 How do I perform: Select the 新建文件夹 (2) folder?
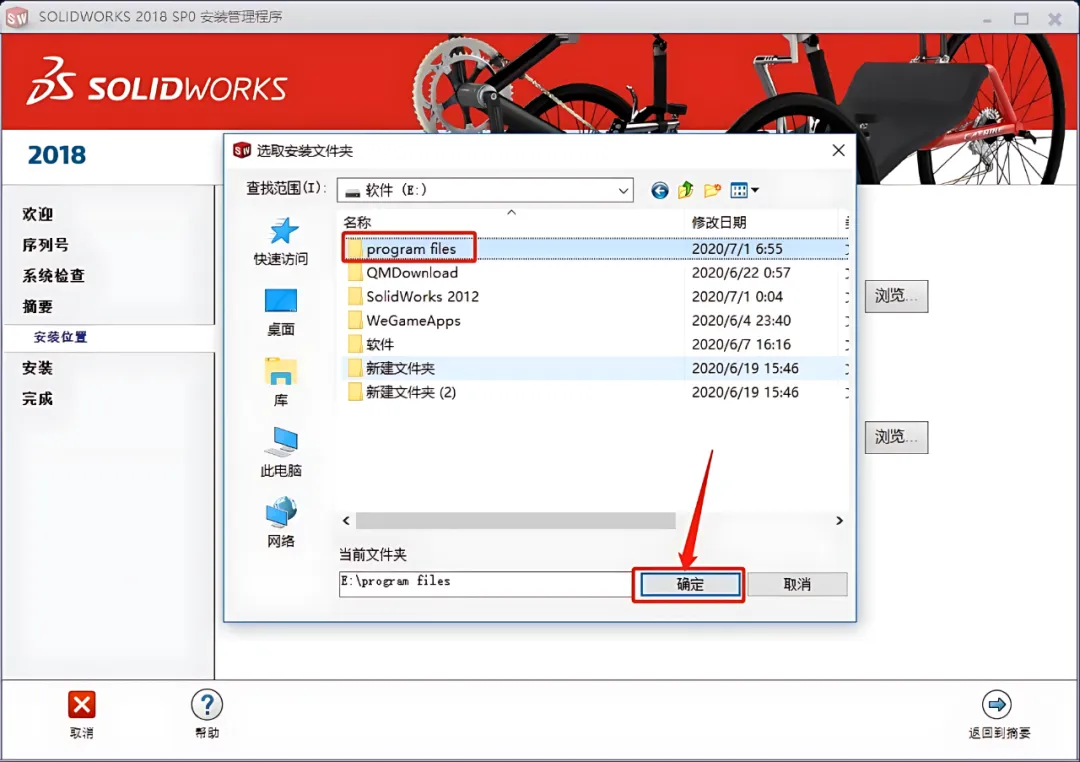411,393
